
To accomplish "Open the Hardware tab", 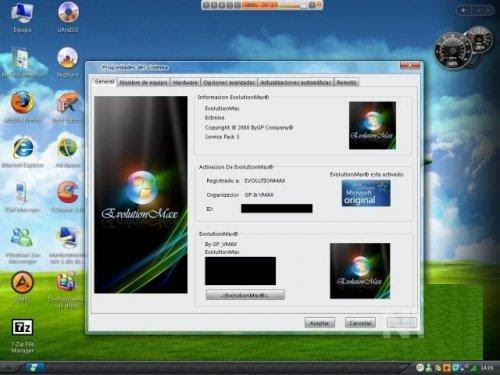I will [x=186, y=82].
